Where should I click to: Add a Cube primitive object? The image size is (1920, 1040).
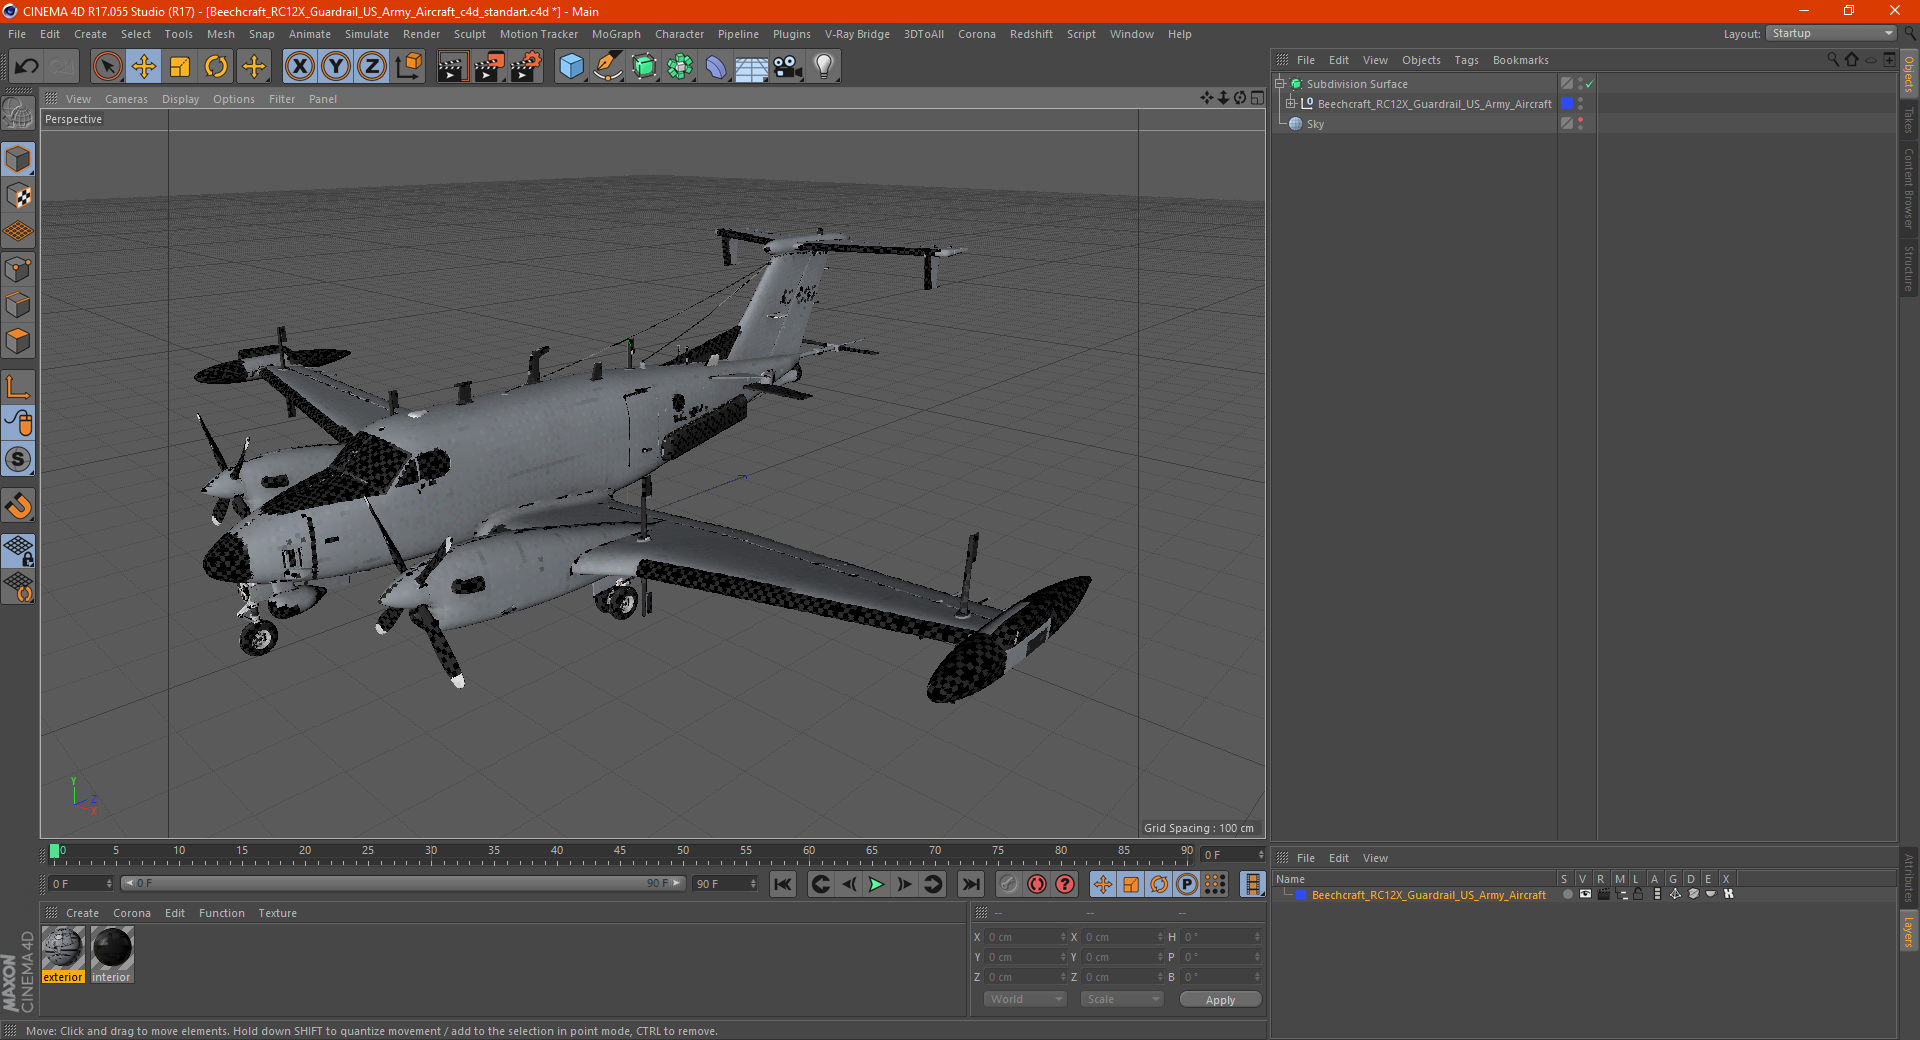571,67
